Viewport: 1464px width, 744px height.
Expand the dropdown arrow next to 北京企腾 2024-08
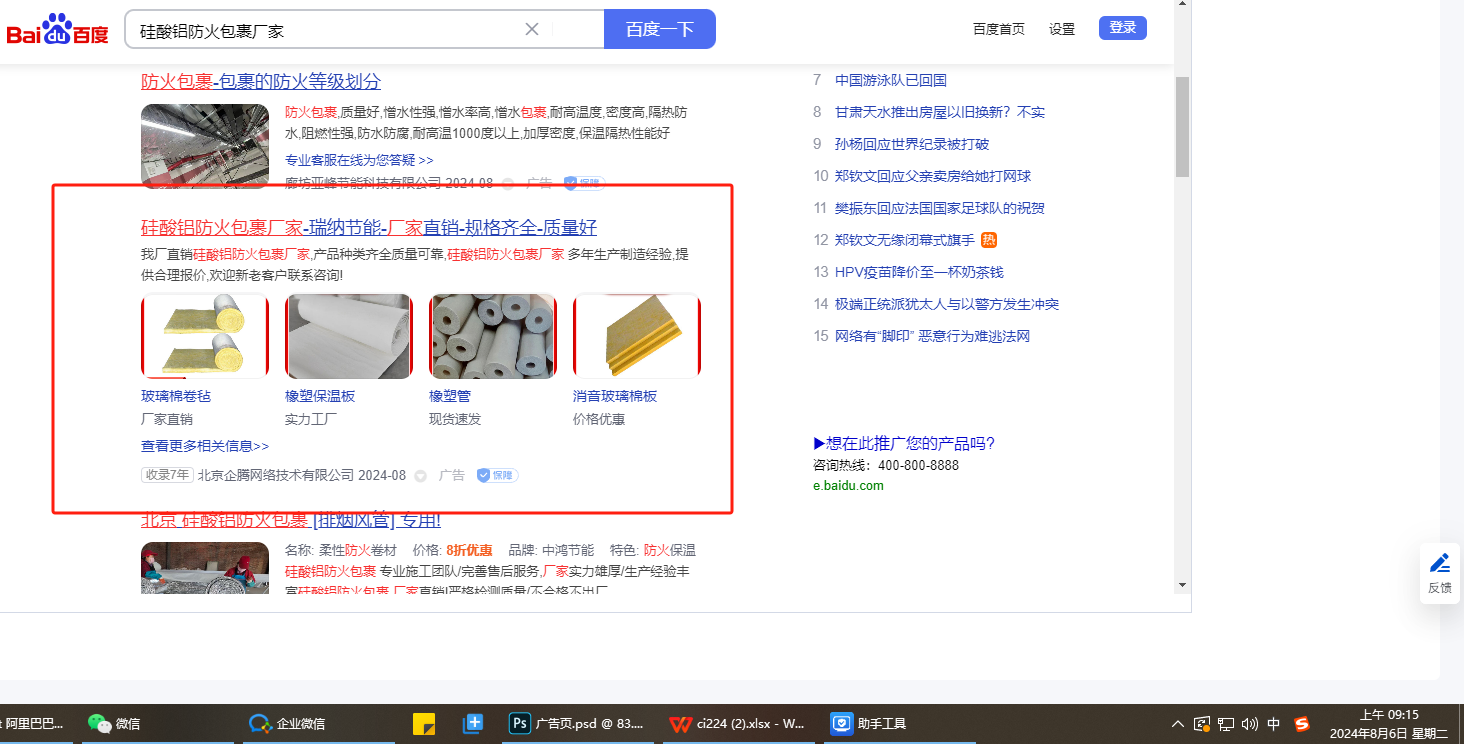point(420,476)
